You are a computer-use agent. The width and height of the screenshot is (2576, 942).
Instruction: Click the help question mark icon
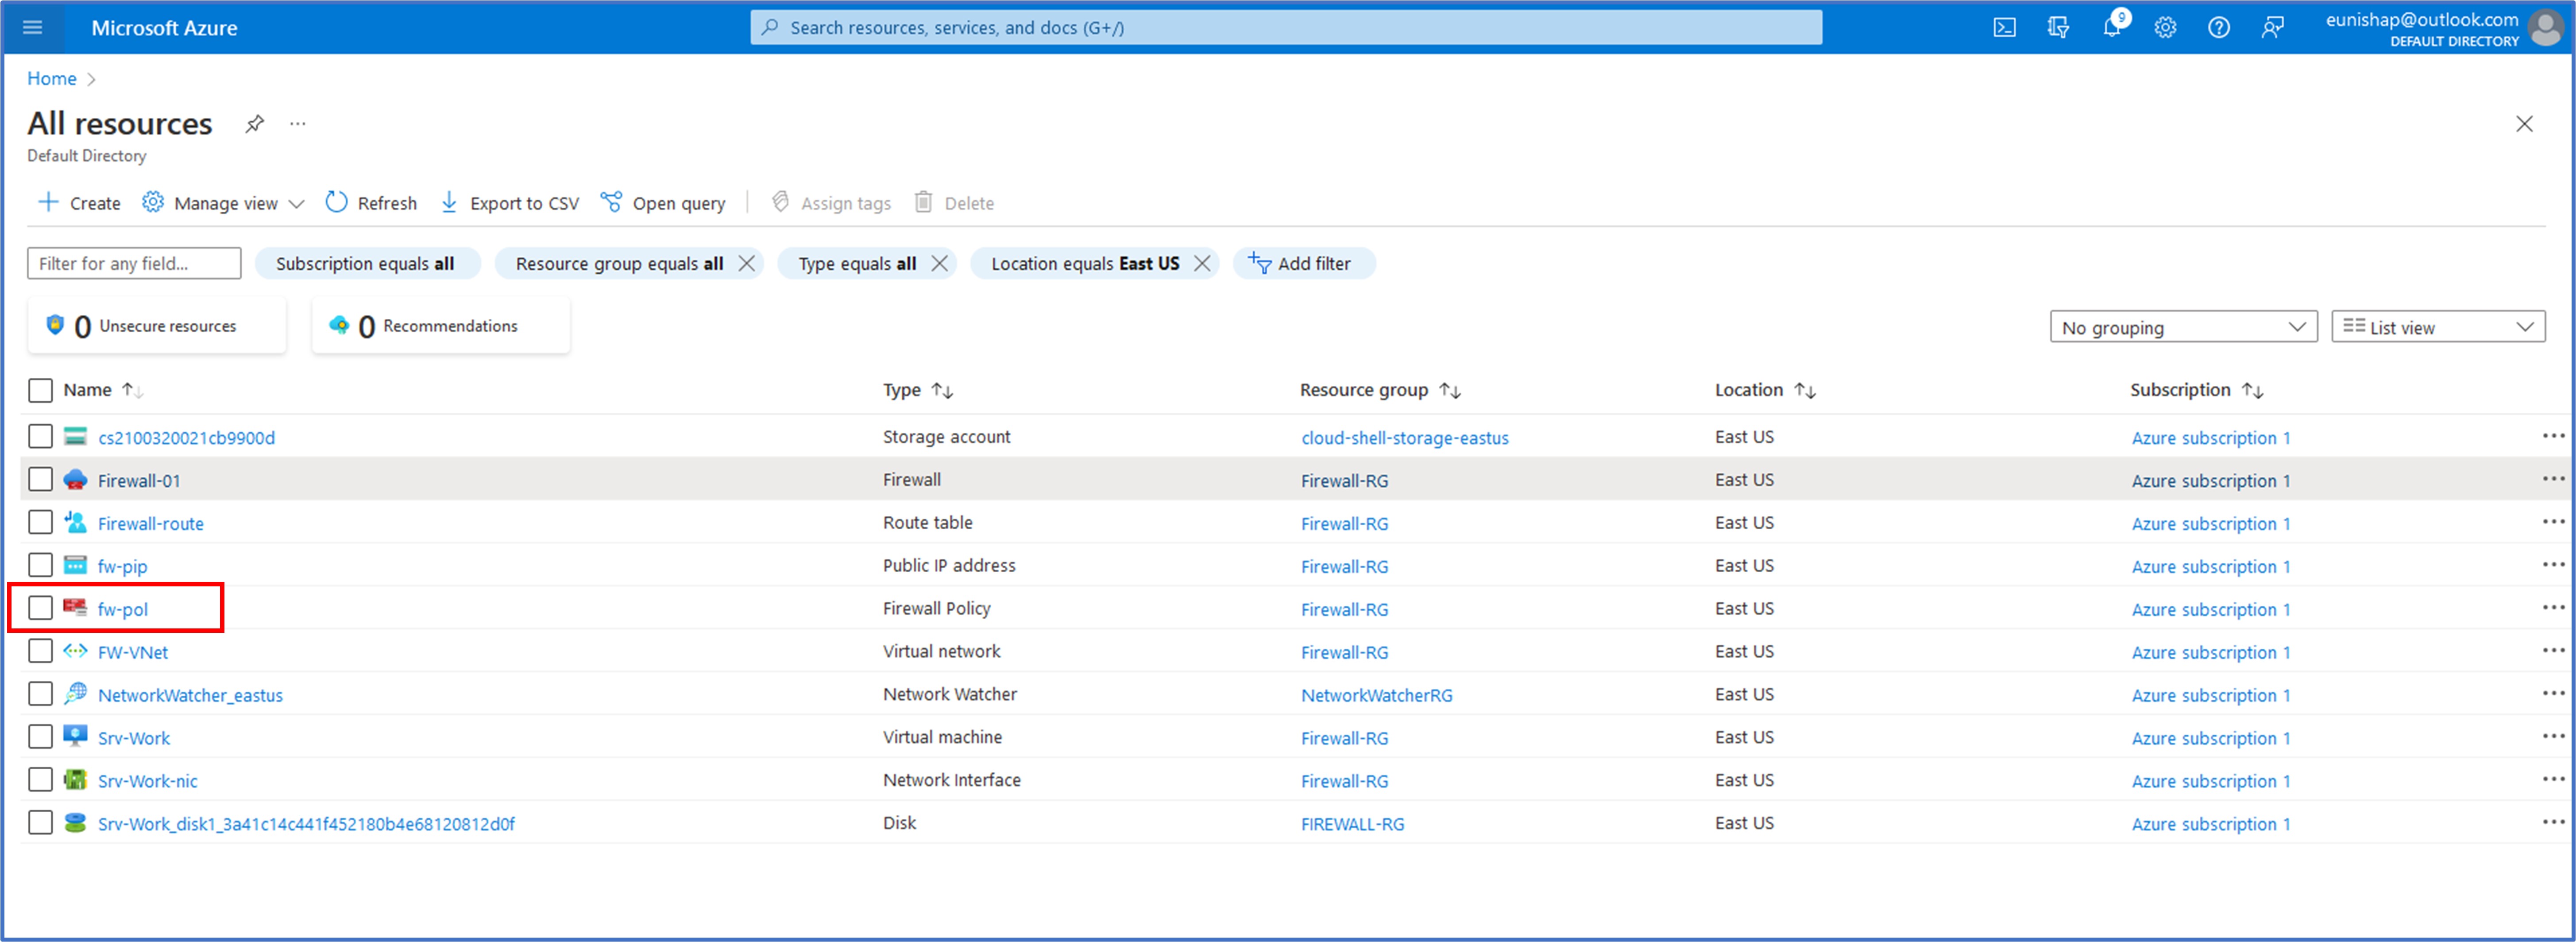pyautogui.click(x=2219, y=27)
